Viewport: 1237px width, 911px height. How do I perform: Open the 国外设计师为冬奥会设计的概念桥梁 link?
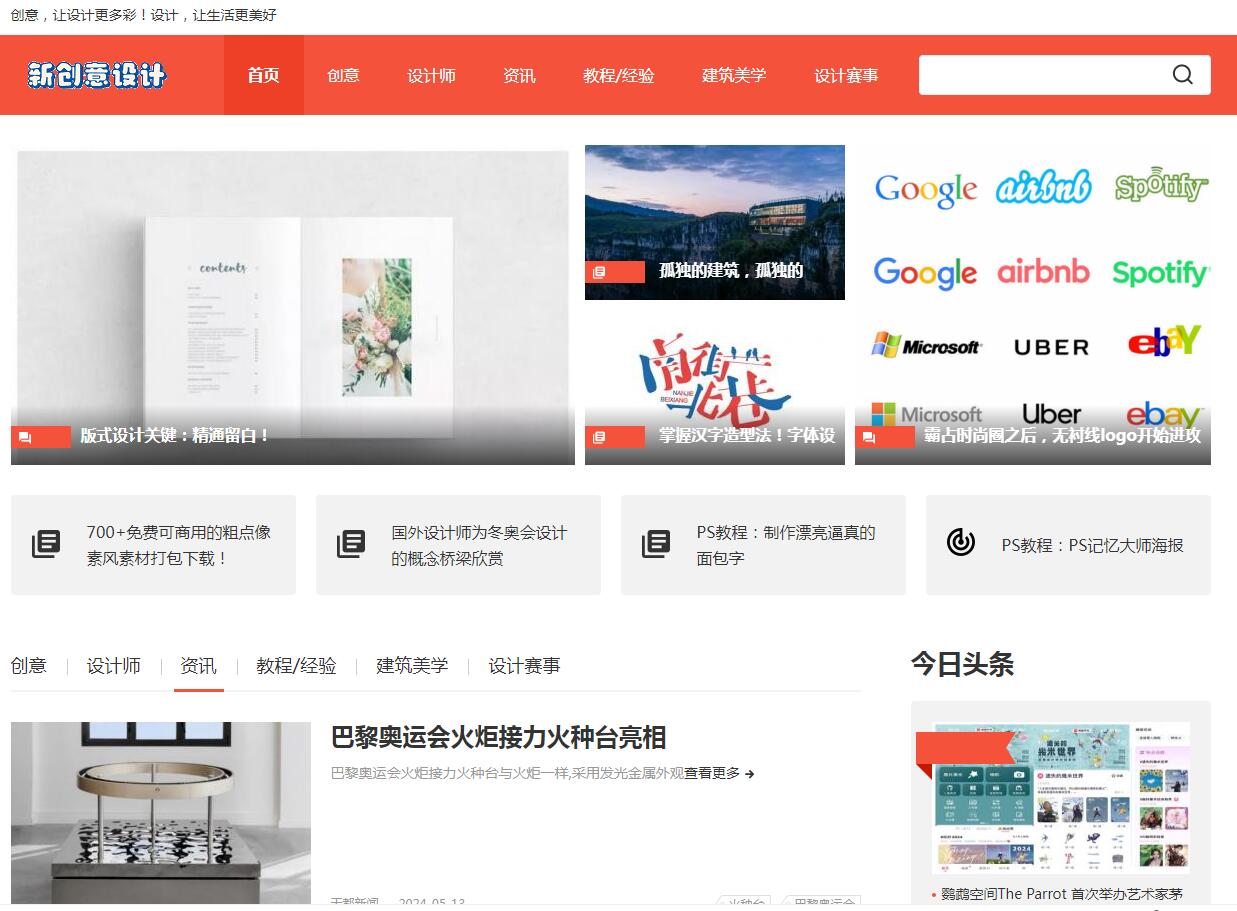click(x=479, y=545)
